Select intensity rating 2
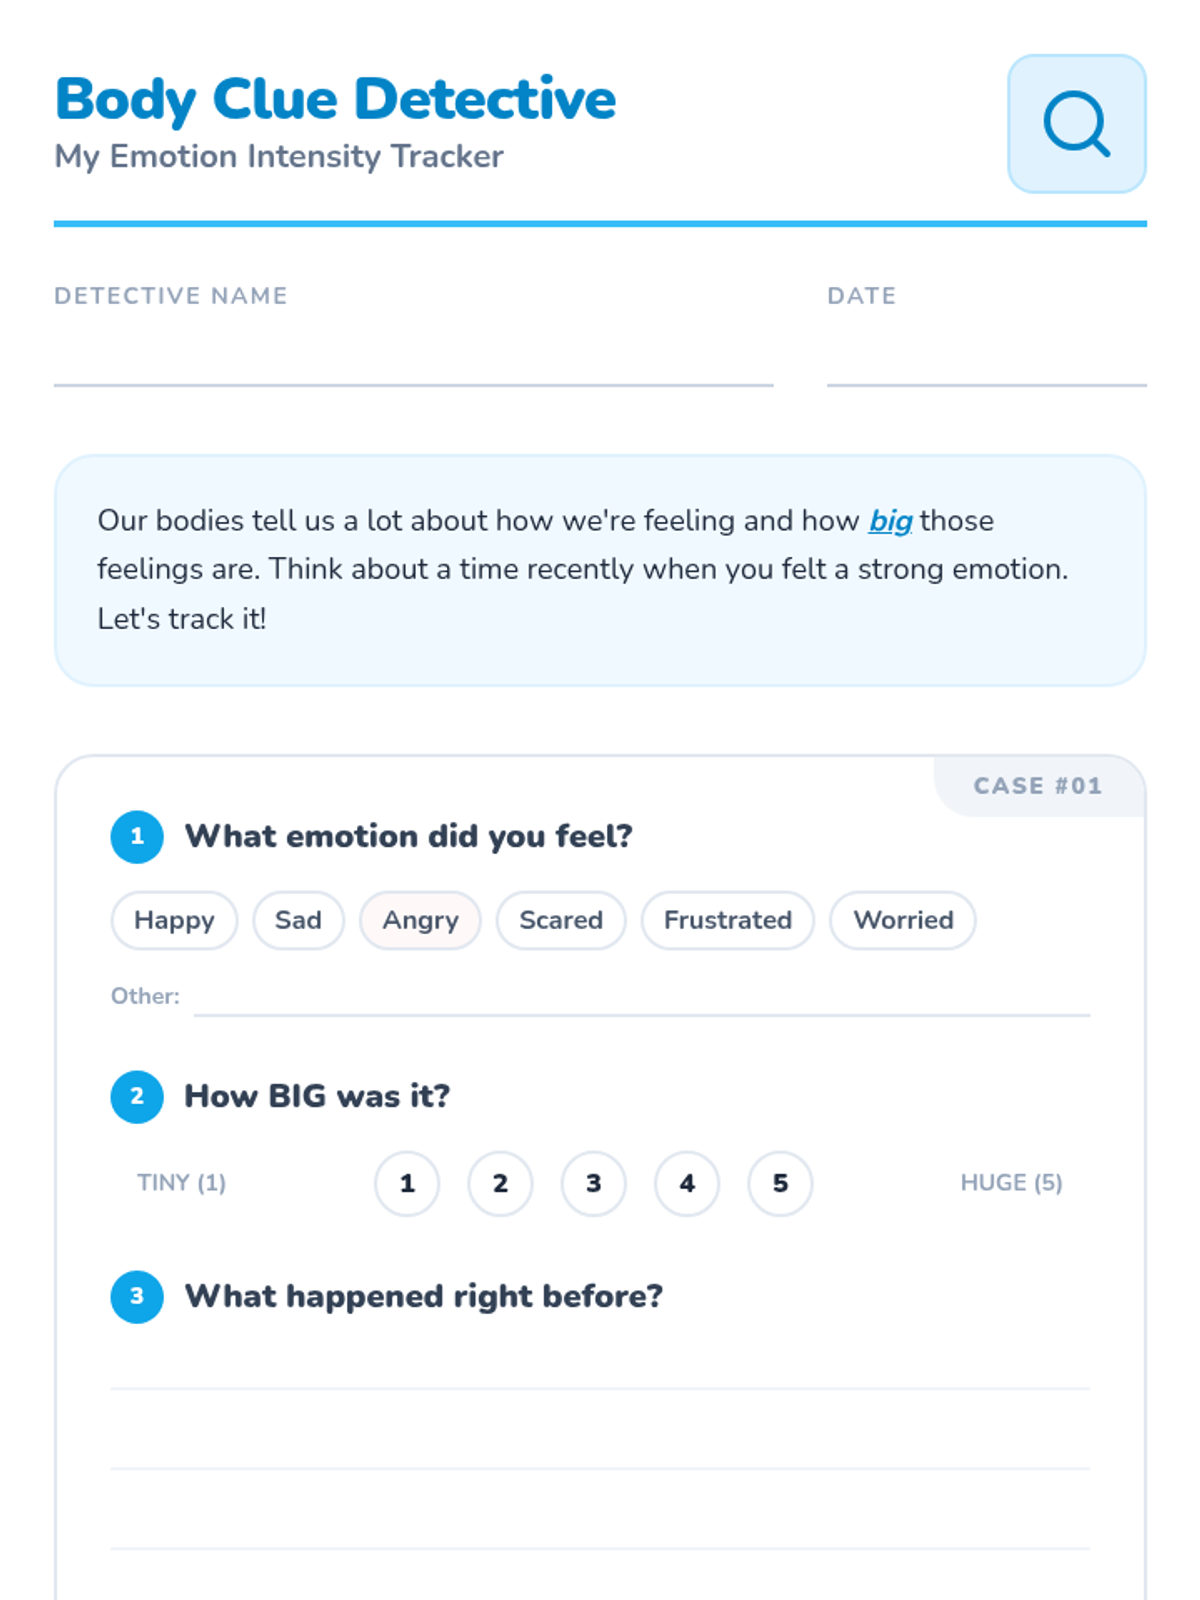 coord(500,1184)
